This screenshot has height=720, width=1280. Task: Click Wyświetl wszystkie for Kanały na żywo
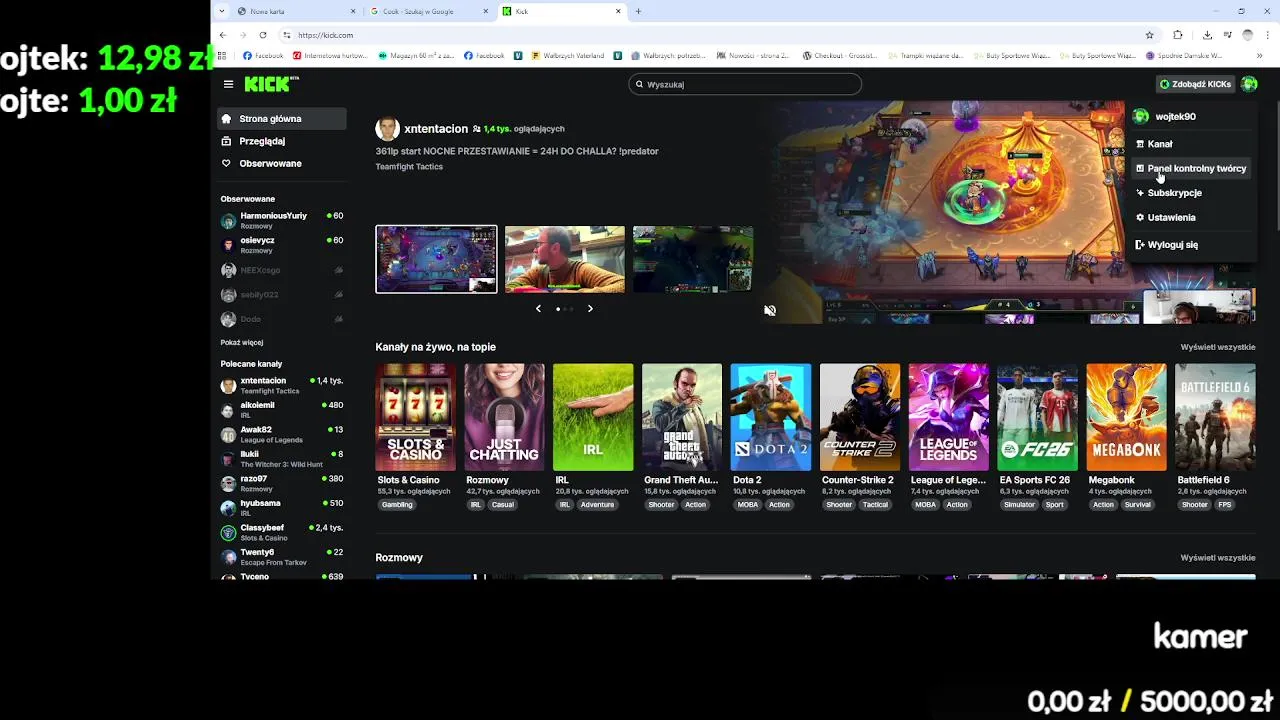click(x=1217, y=347)
